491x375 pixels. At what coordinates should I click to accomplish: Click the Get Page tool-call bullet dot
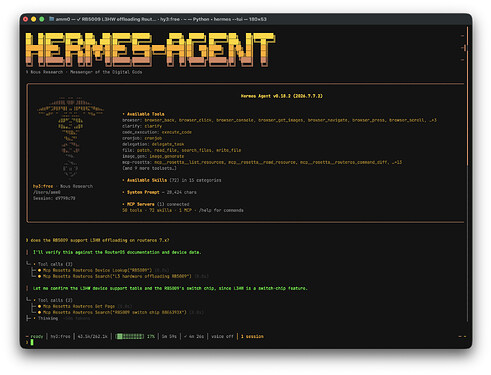coord(39,306)
